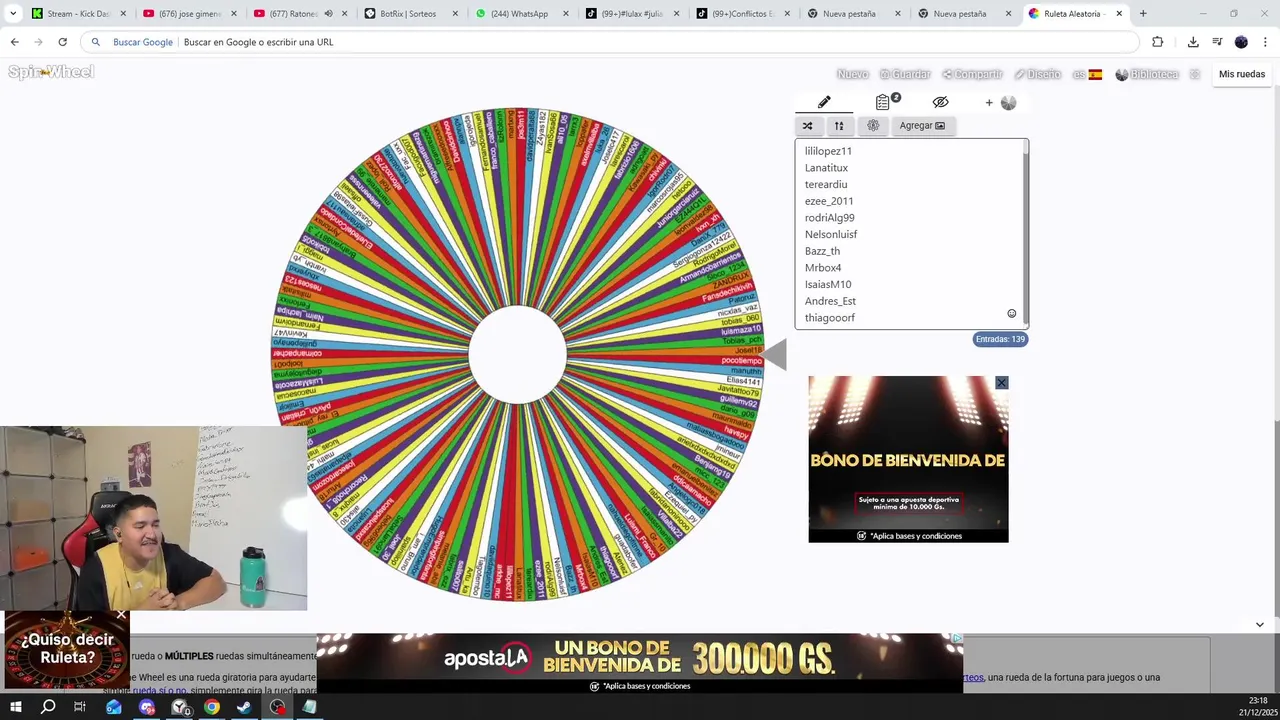The height and width of the screenshot is (720, 1280).
Task: Close the Bono de Bienvenida side ad
Action: (1001, 383)
